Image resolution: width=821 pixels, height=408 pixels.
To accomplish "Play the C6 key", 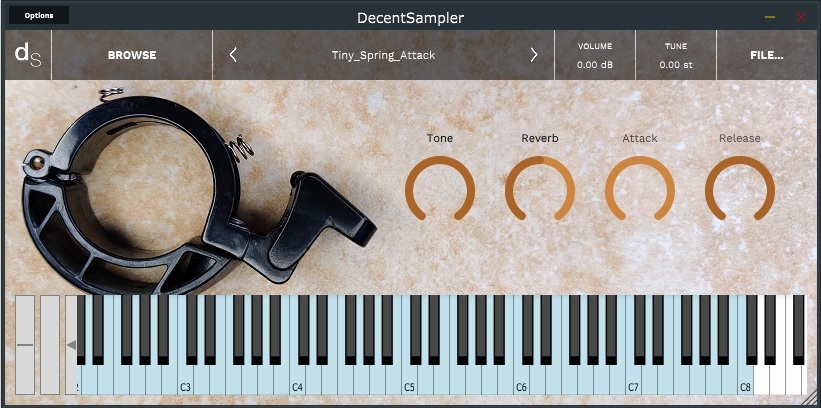I will point(521,381).
